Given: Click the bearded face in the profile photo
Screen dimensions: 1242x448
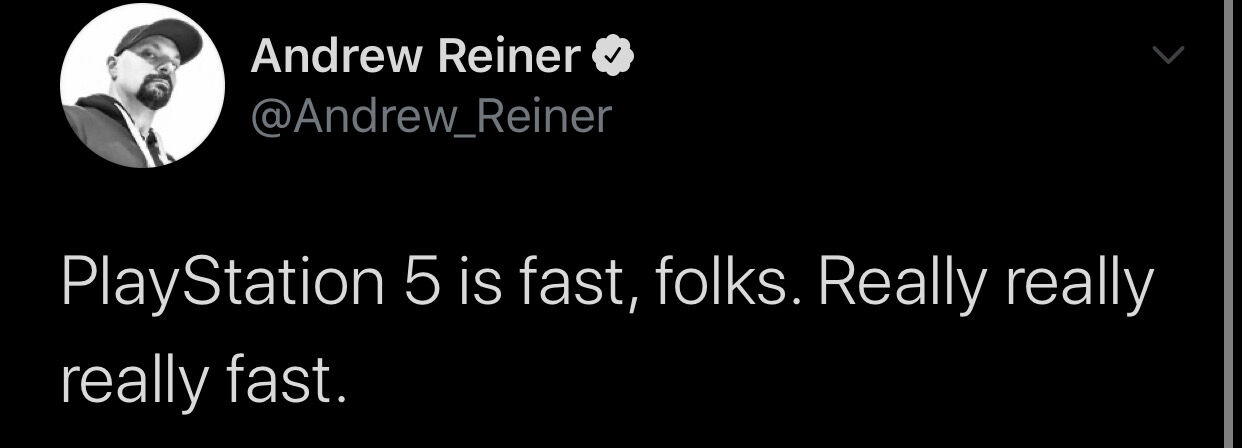Looking at the screenshot, I should click(x=156, y=78).
